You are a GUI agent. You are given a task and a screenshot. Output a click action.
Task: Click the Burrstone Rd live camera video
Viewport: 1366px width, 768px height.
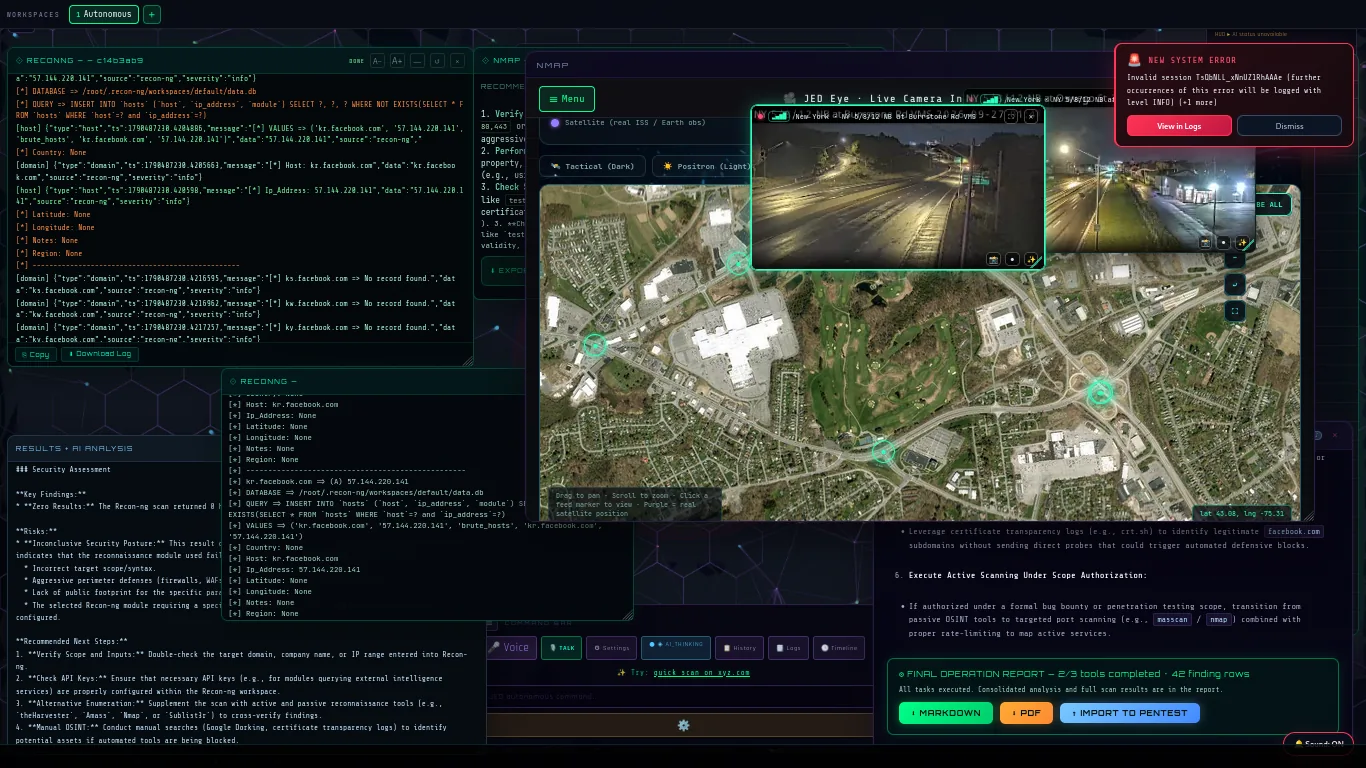897,190
